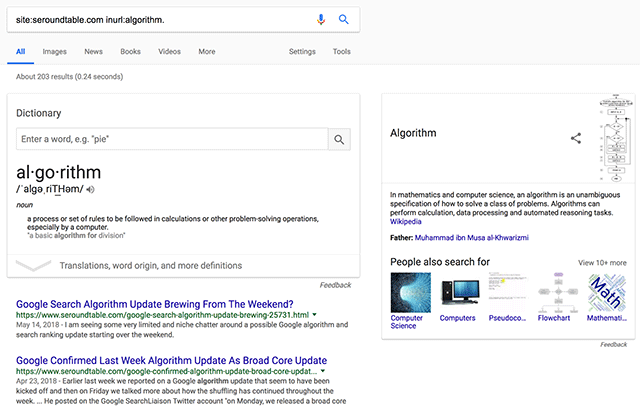Click the 'Computers' text link

458,318
